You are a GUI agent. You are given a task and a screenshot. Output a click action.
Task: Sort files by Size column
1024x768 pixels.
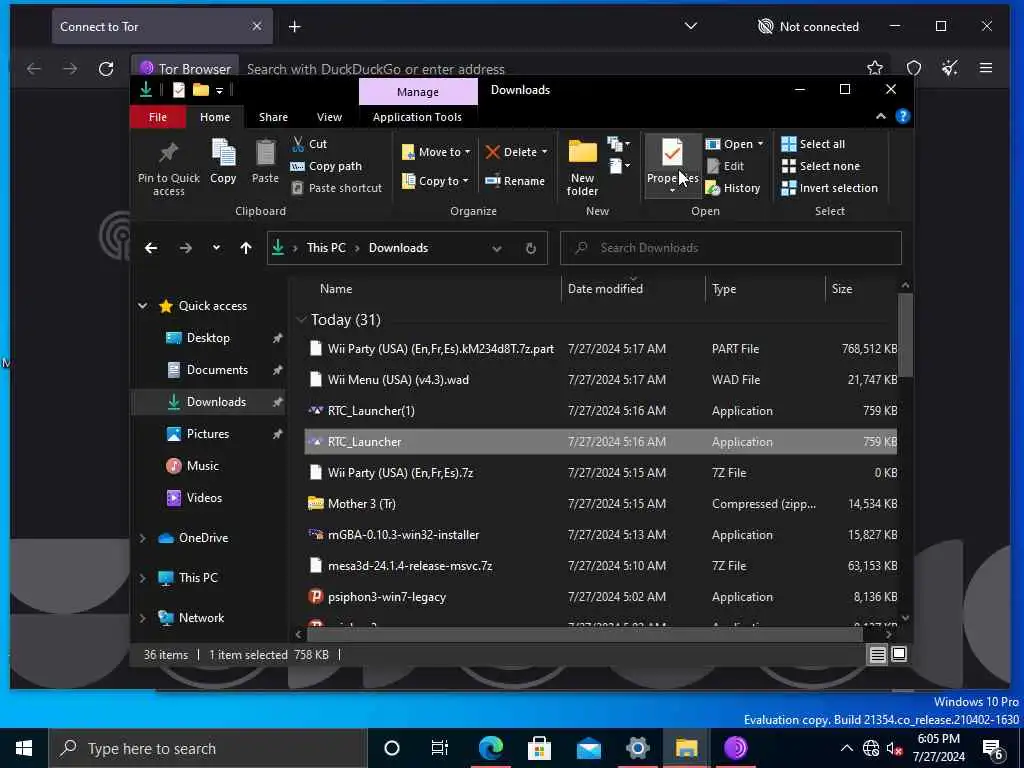tap(842, 289)
